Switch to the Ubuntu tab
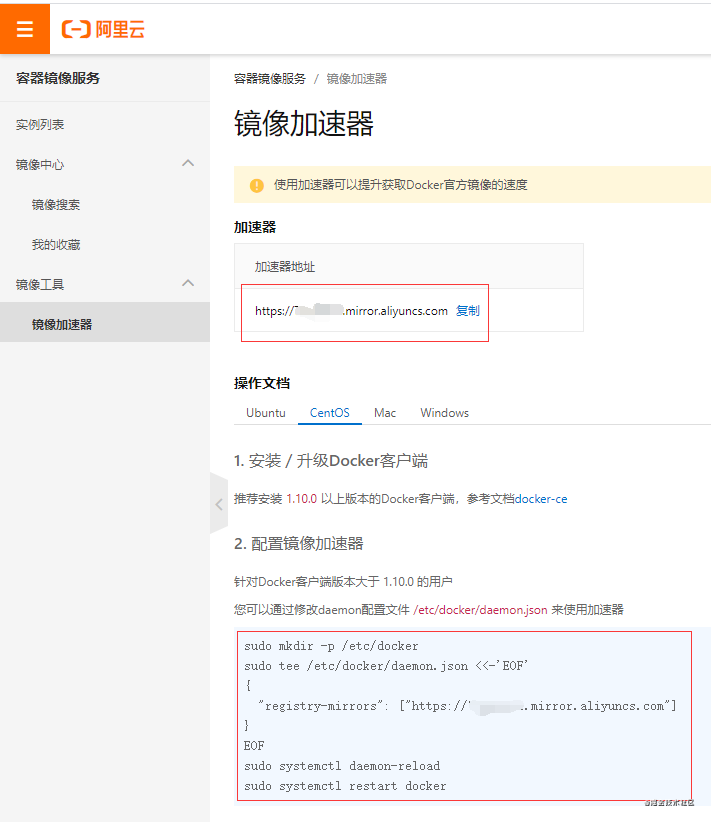Viewport: 711px width, 822px height. click(x=266, y=413)
